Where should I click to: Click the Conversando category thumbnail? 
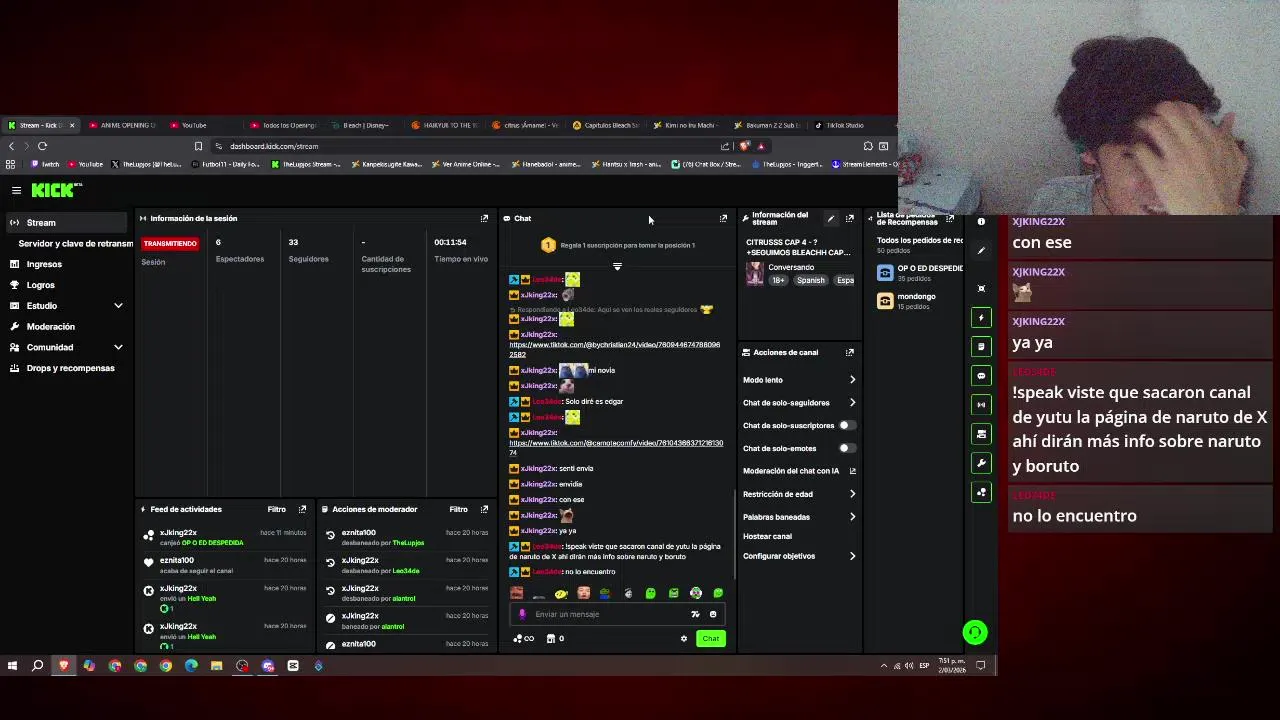tap(755, 273)
